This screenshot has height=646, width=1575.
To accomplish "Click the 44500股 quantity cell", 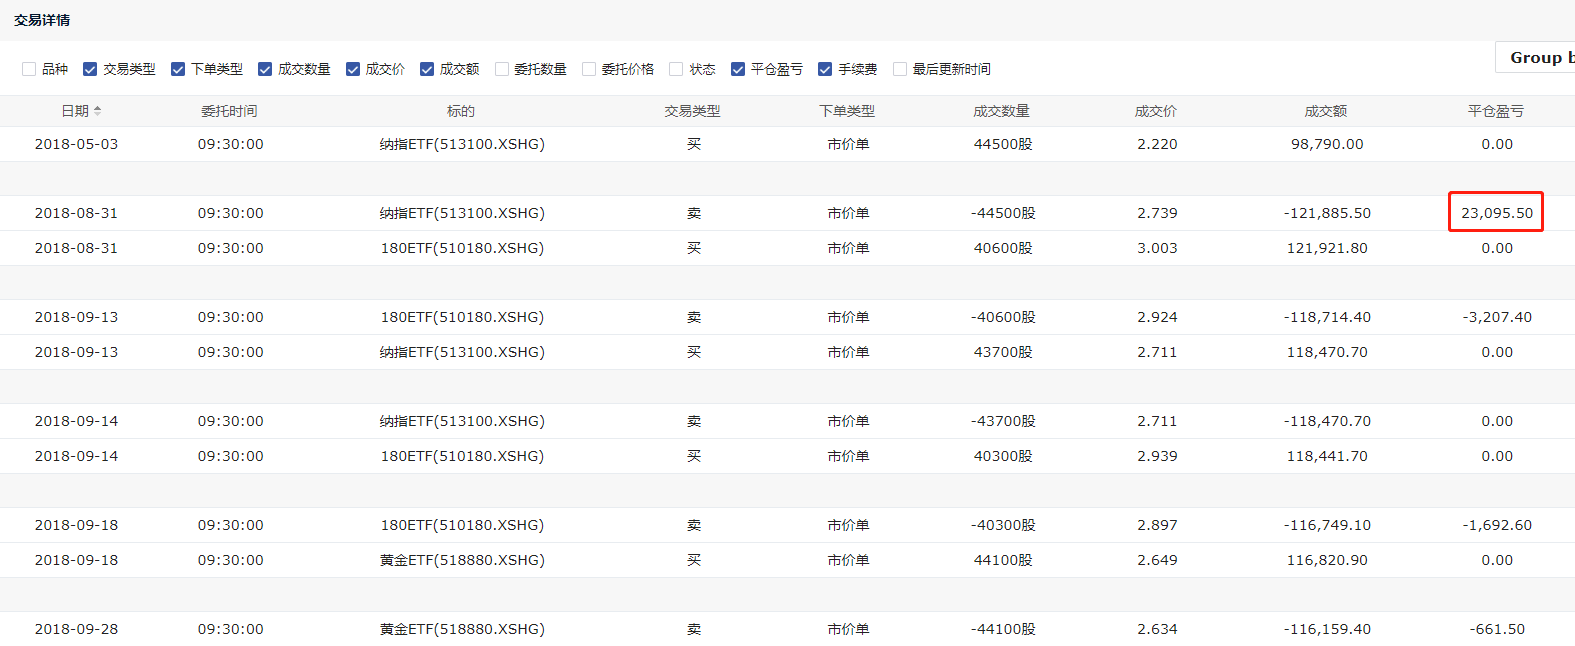I will [1003, 144].
